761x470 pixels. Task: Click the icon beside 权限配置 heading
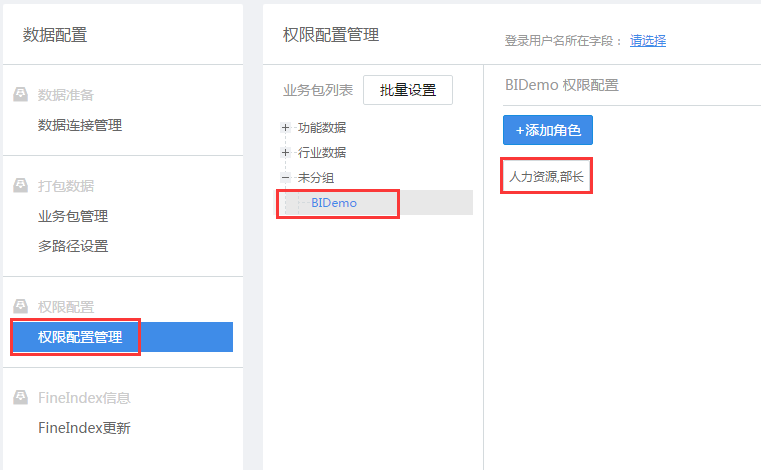20,306
